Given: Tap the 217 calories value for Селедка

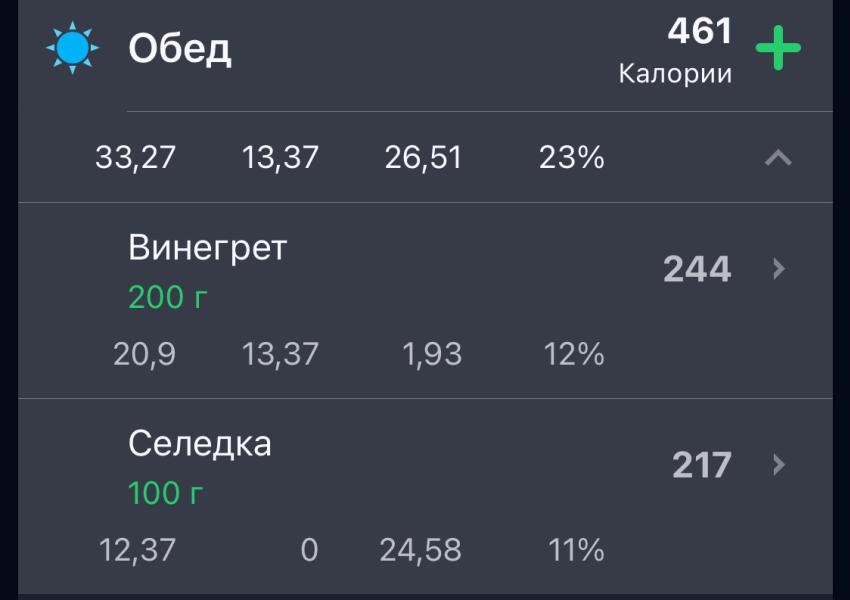Looking at the screenshot, I should pos(702,465).
